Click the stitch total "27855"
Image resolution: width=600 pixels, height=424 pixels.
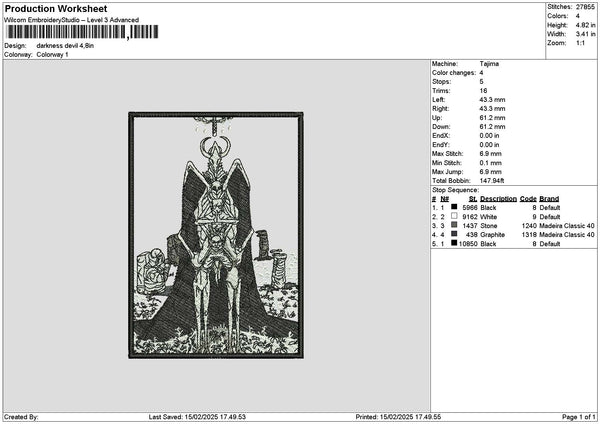point(585,7)
